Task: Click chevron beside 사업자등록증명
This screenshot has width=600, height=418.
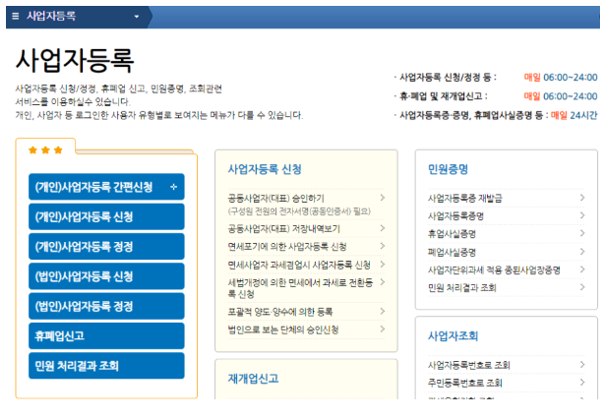Action: (x=582, y=216)
